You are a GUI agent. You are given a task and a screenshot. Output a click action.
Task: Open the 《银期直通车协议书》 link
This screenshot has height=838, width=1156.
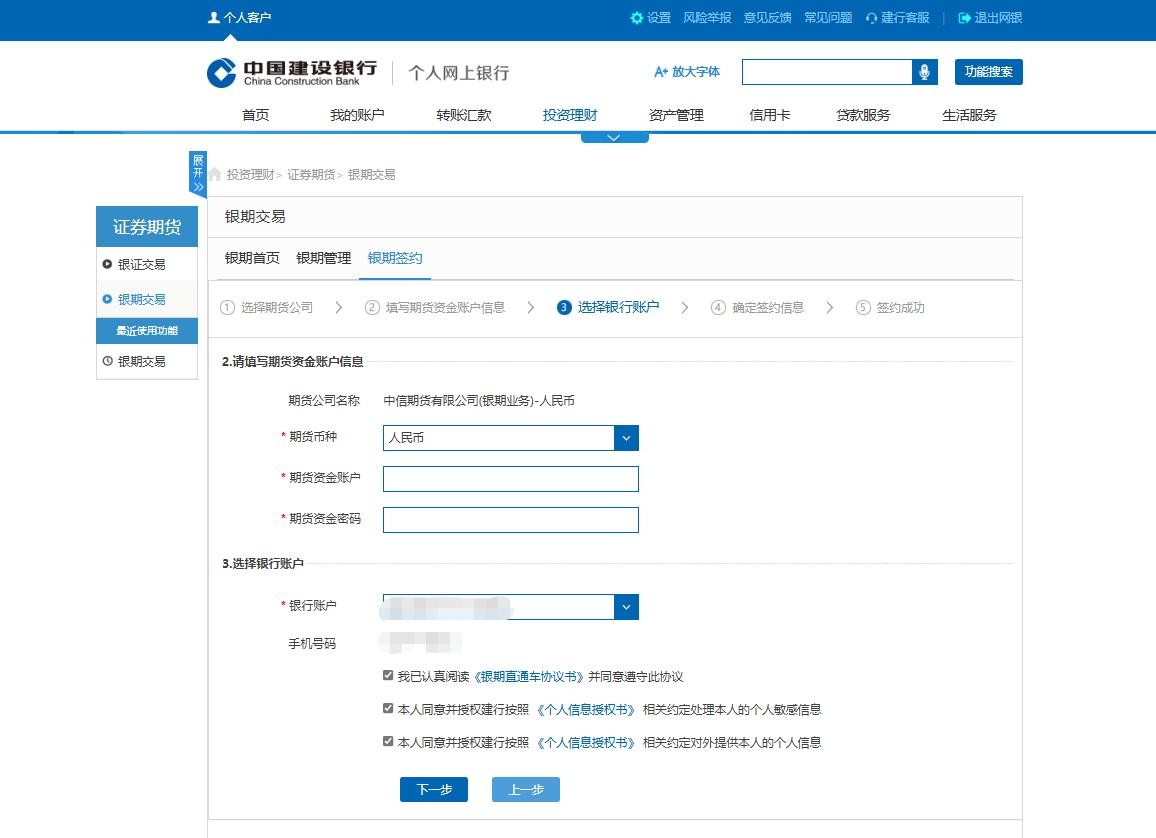point(528,677)
